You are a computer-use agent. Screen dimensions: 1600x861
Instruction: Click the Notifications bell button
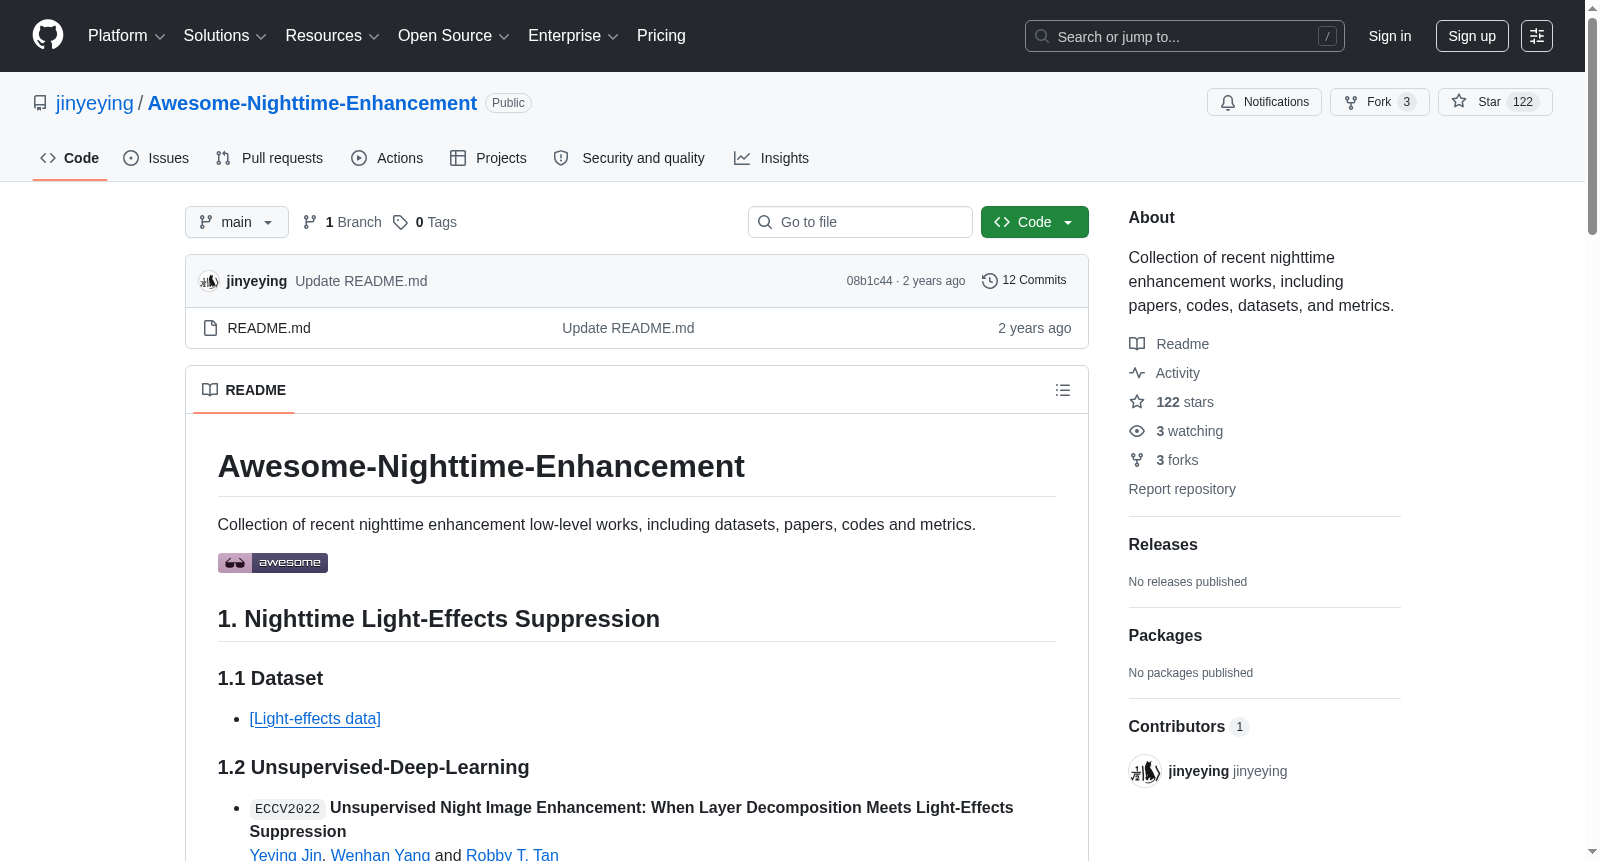point(1264,102)
